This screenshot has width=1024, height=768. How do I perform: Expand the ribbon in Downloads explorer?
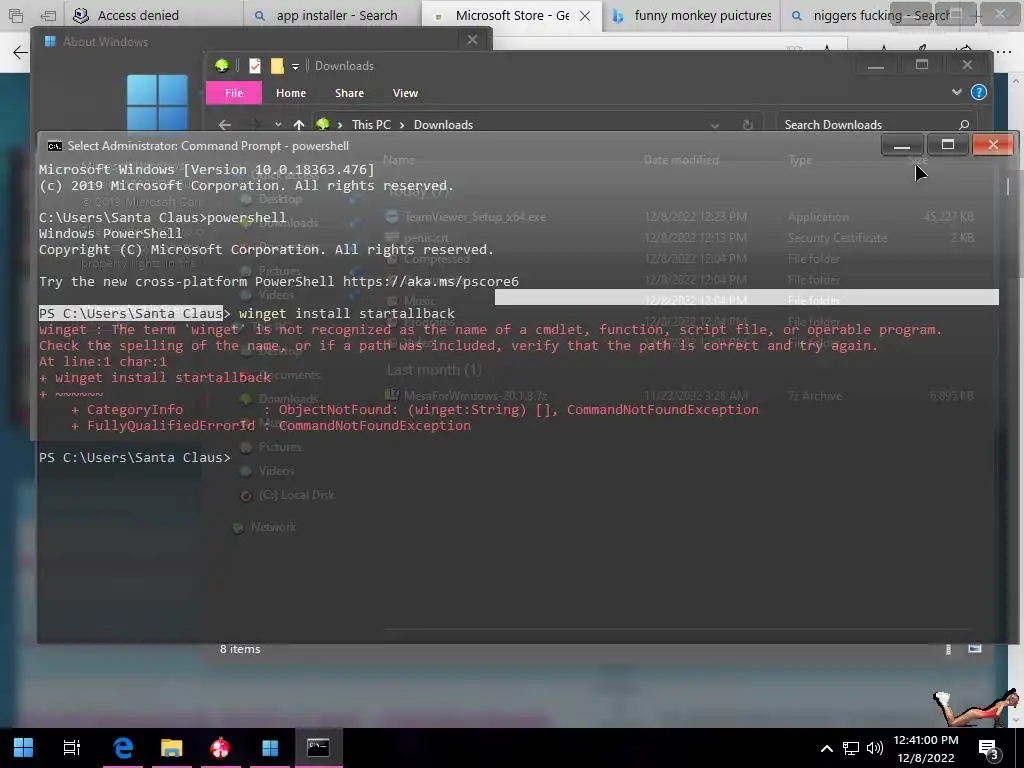coord(957,92)
